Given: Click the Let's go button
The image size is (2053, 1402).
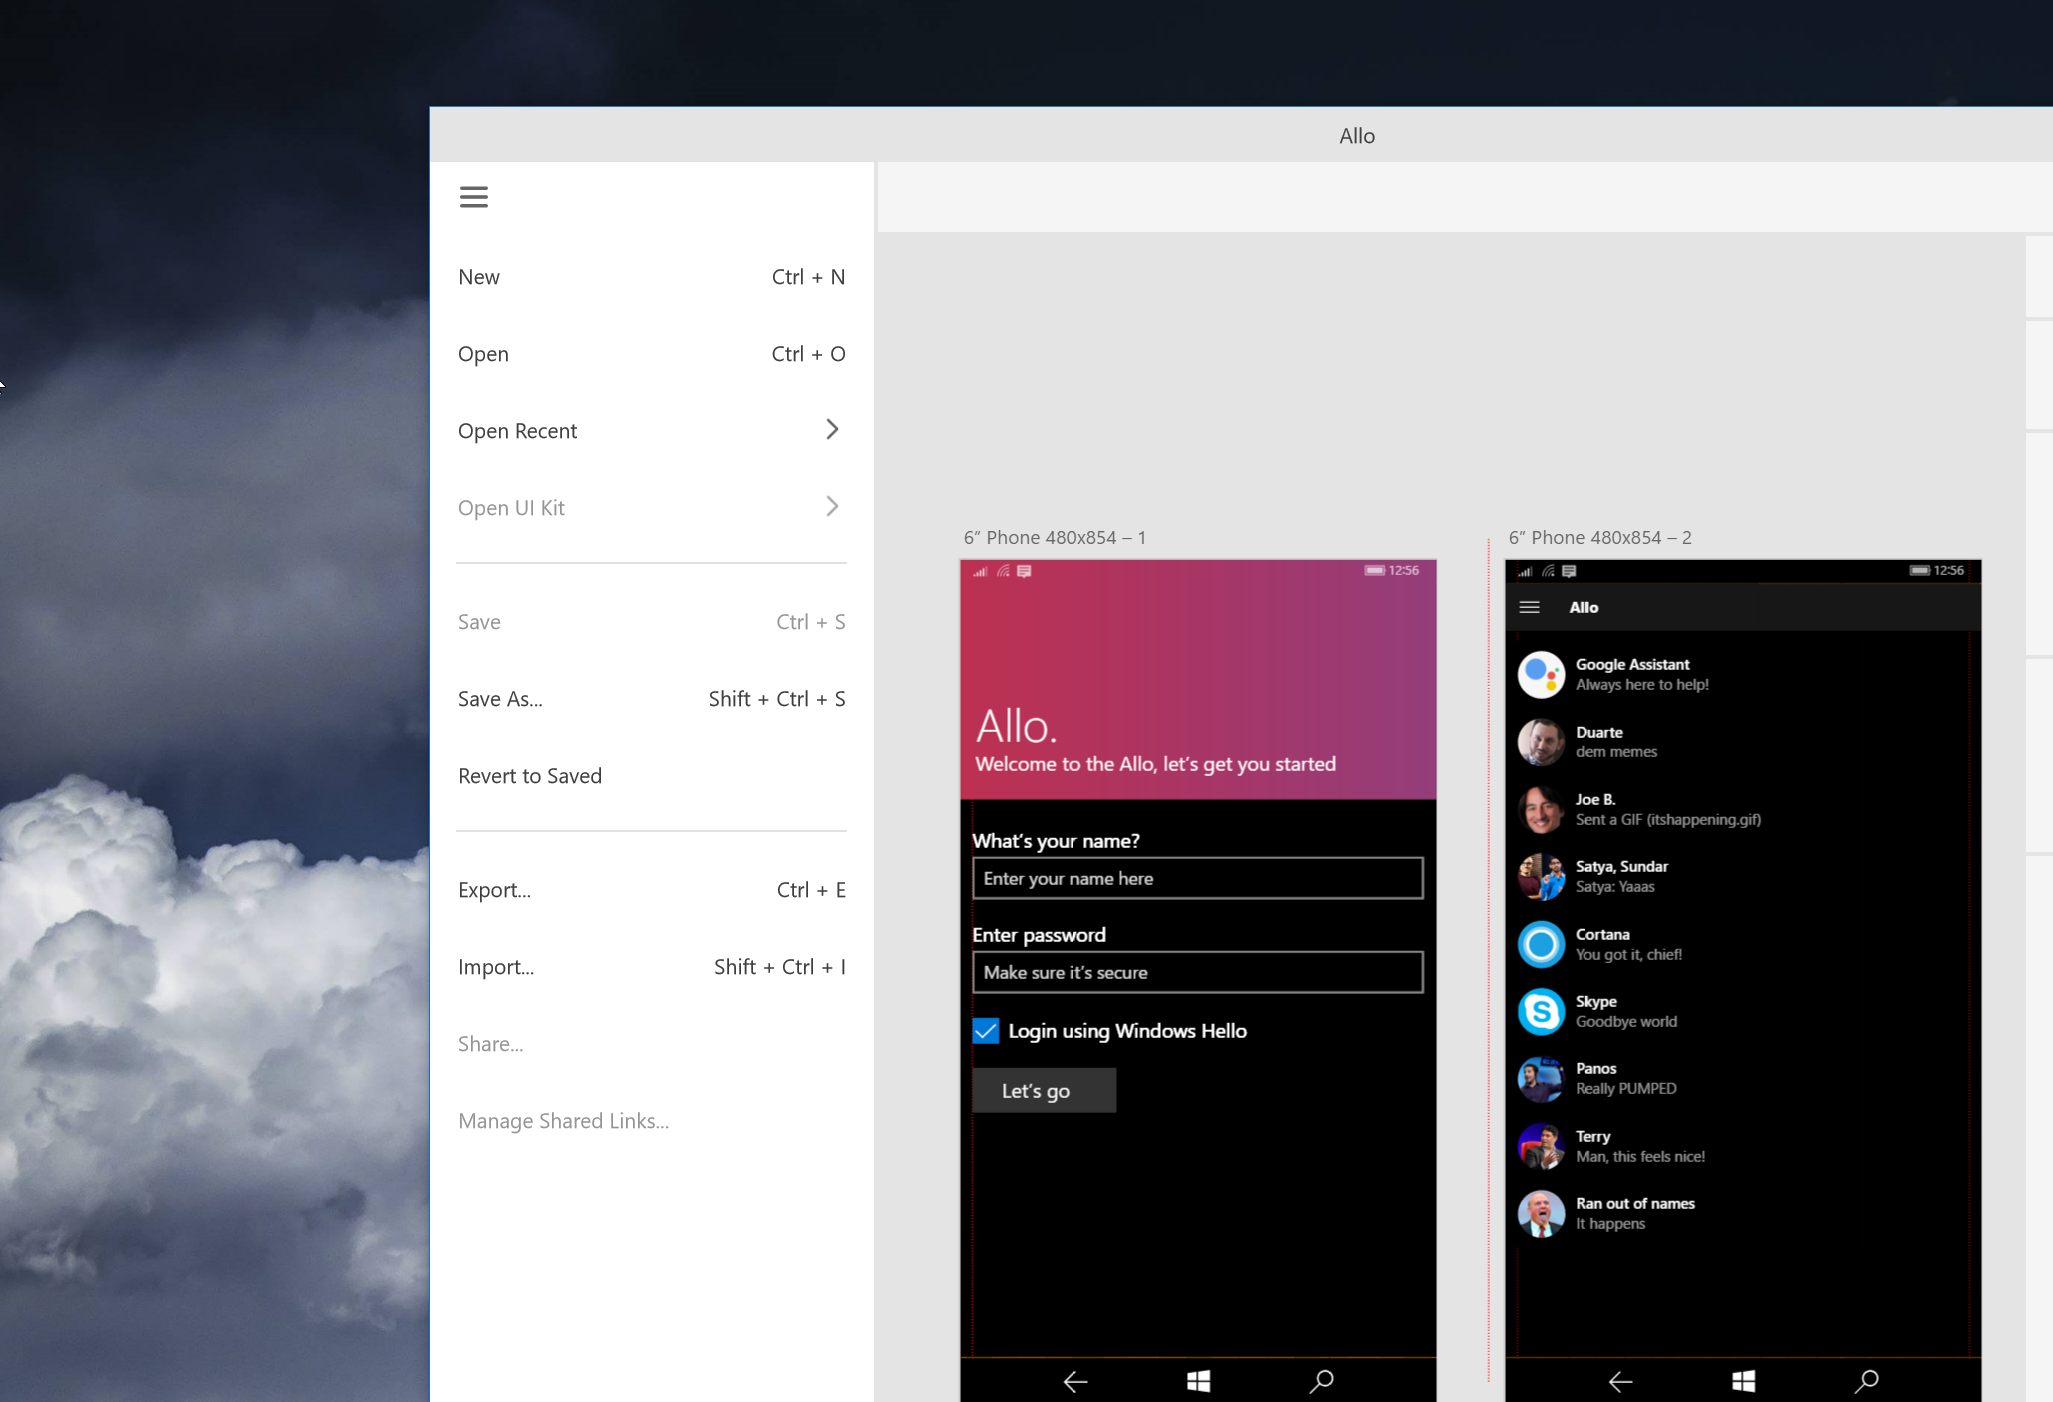Looking at the screenshot, I should pos(1042,1090).
